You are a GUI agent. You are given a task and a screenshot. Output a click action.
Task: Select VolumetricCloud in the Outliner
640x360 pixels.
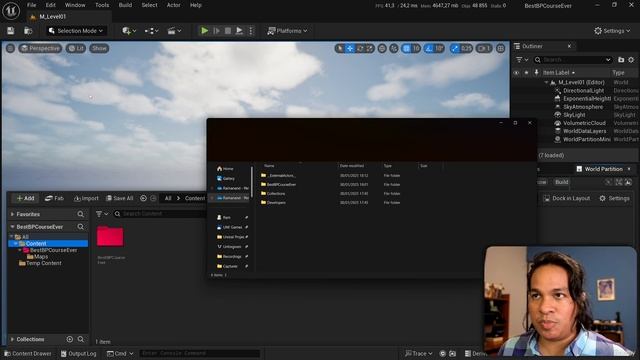[584, 123]
